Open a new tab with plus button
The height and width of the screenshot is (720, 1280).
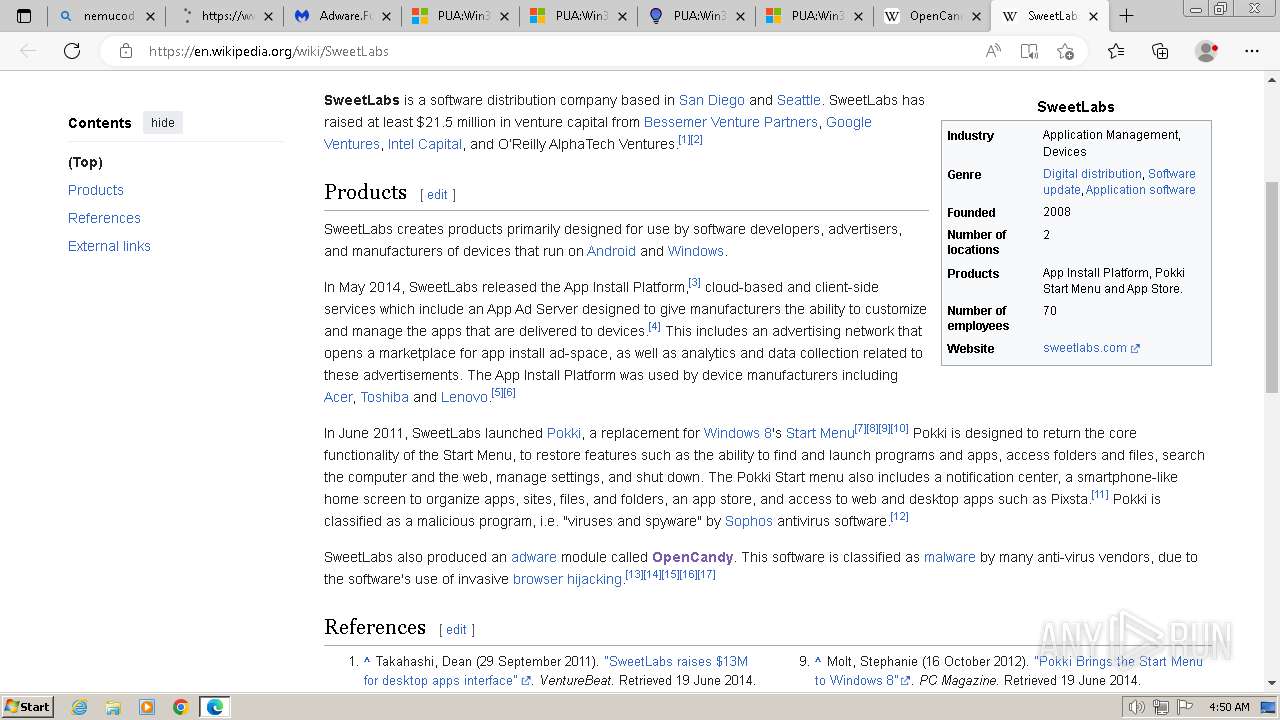[1126, 16]
